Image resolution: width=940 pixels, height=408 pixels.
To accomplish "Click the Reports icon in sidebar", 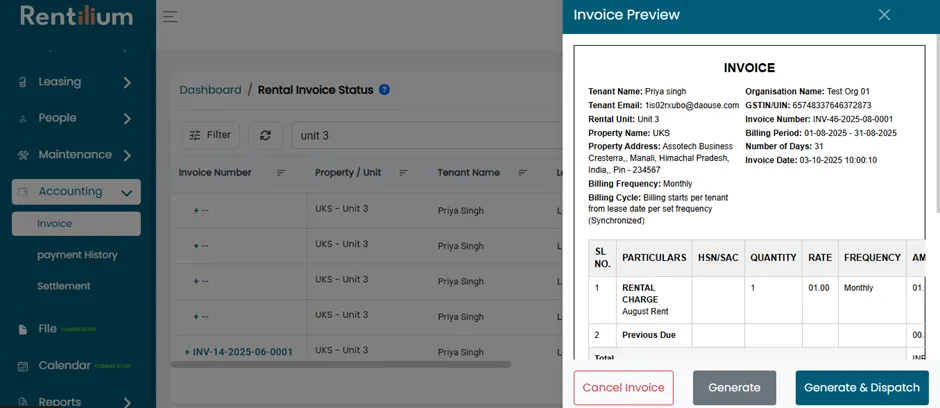I will [x=23, y=402].
